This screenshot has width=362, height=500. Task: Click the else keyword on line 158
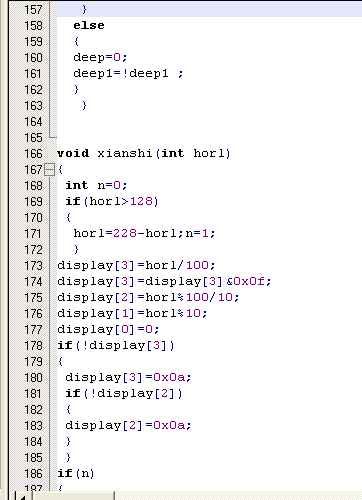[89, 25]
